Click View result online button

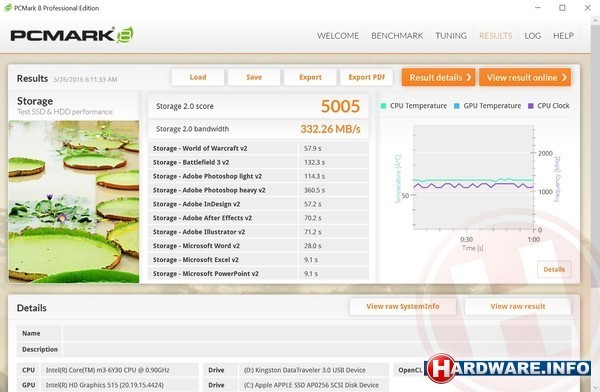point(525,77)
